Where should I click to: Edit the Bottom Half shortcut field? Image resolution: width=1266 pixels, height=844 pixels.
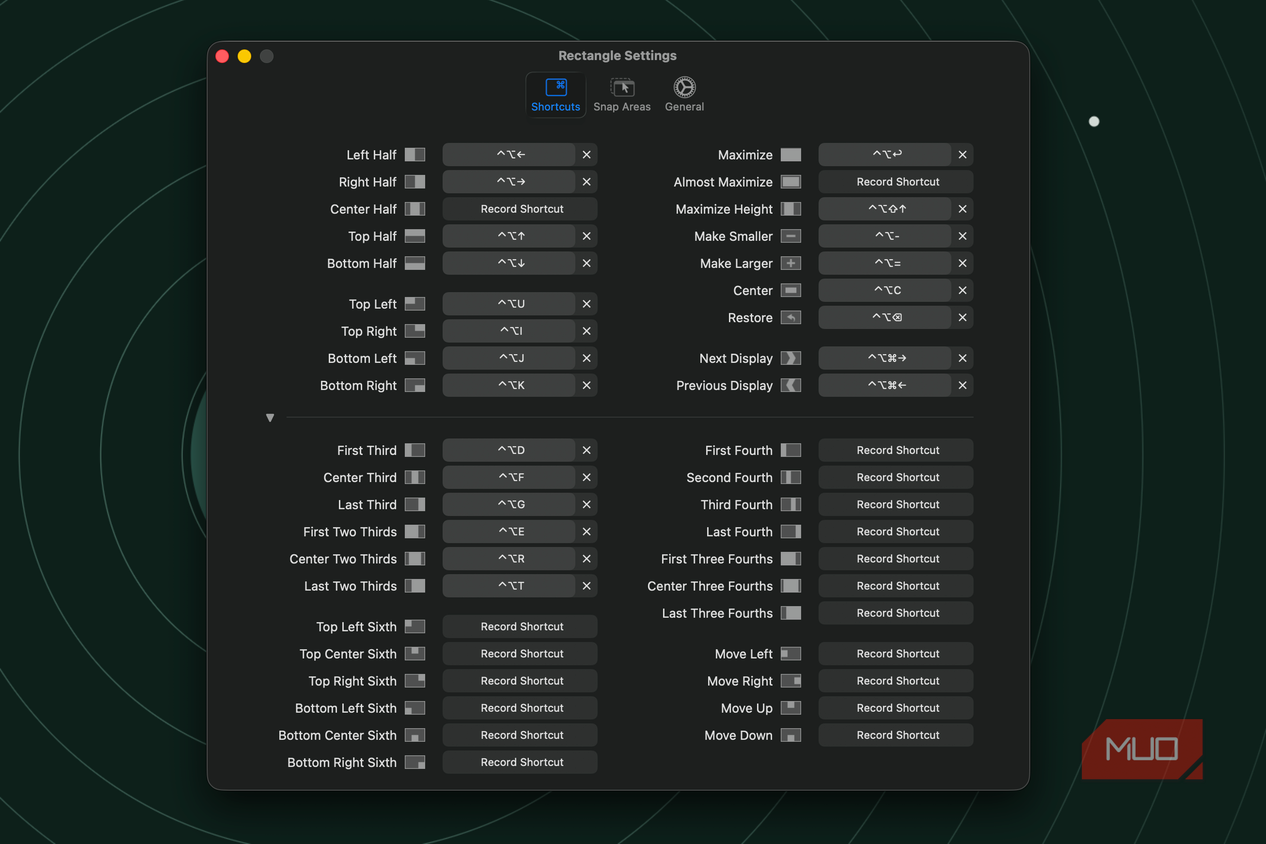point(509,263)
